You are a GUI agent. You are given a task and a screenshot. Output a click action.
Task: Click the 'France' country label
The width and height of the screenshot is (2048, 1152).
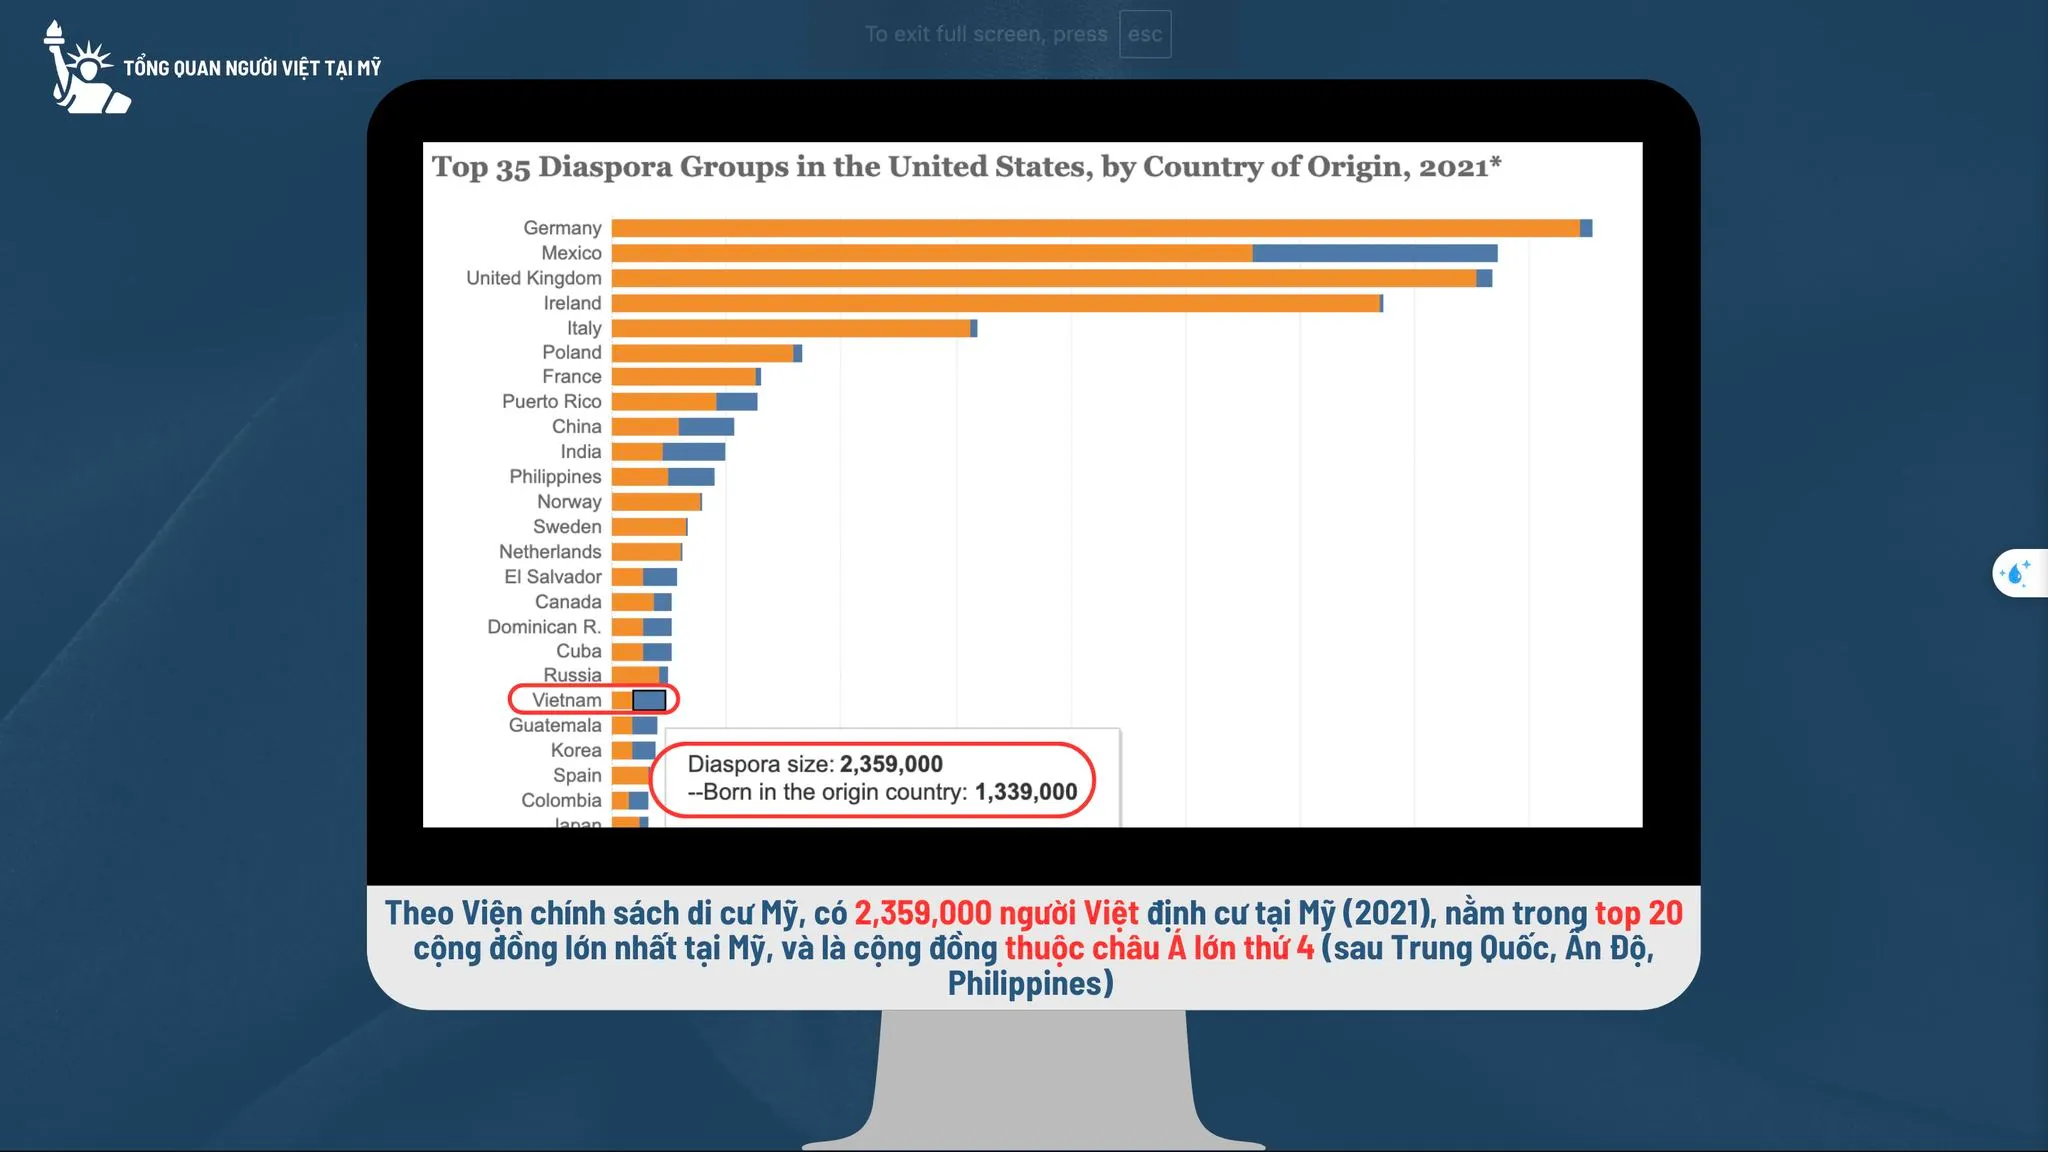[572, 376]
